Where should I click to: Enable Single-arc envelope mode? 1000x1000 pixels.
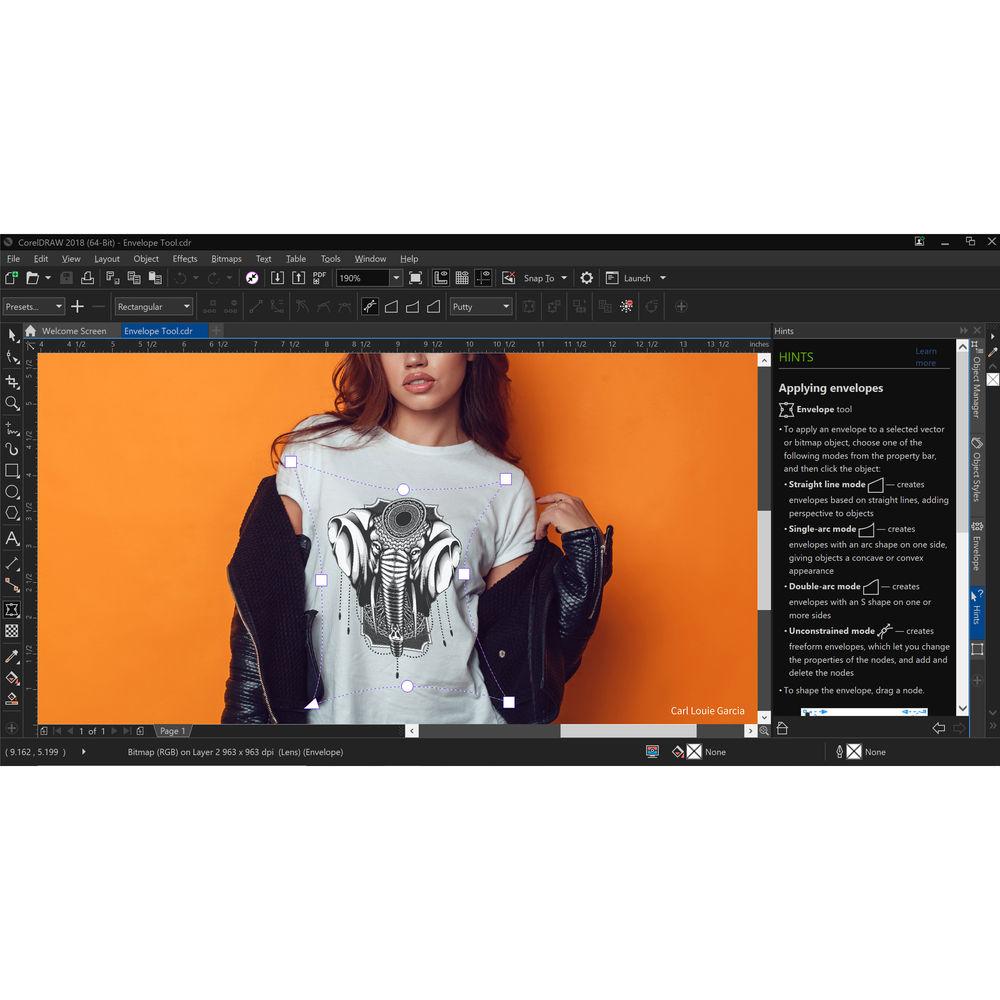pyautogui.click(x=413, y=306)
